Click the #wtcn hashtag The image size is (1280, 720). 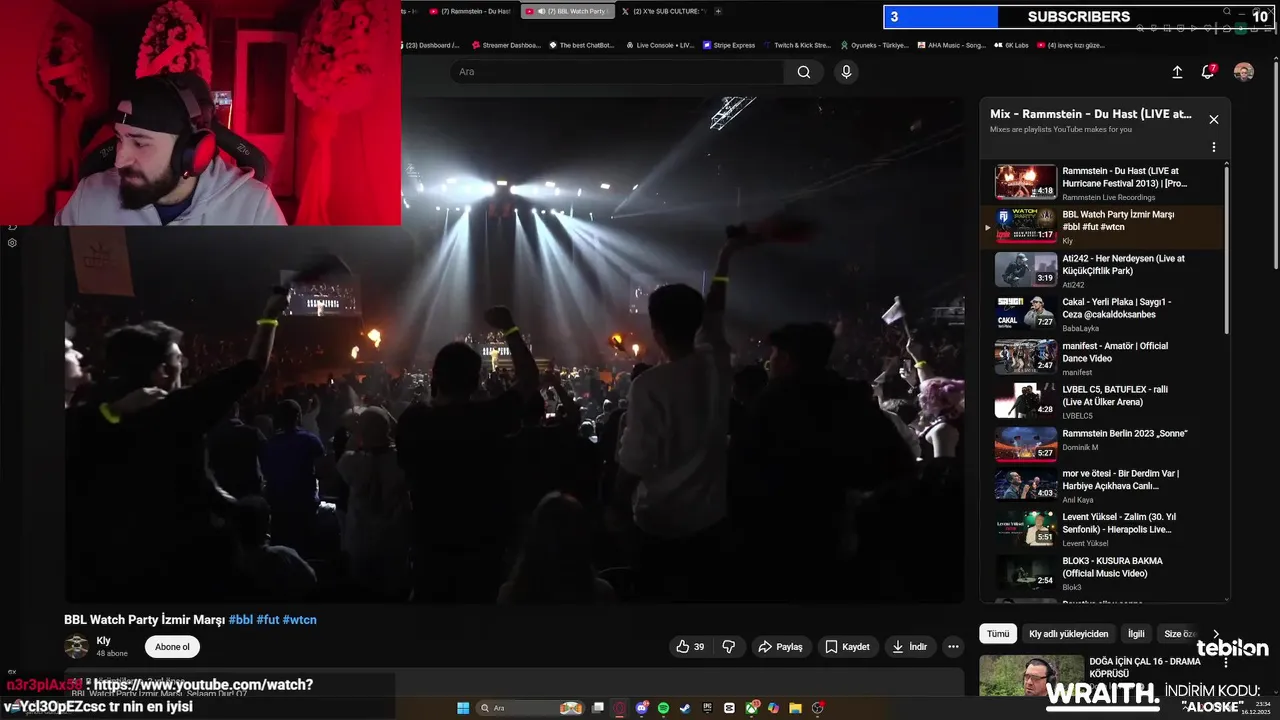(300, 620)
